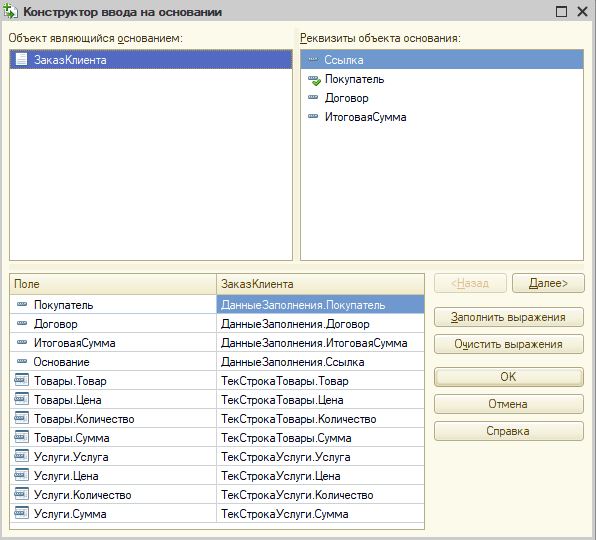Click table-part icon for Товары.Количество
596x540 pixels.
tap(21, 418)
